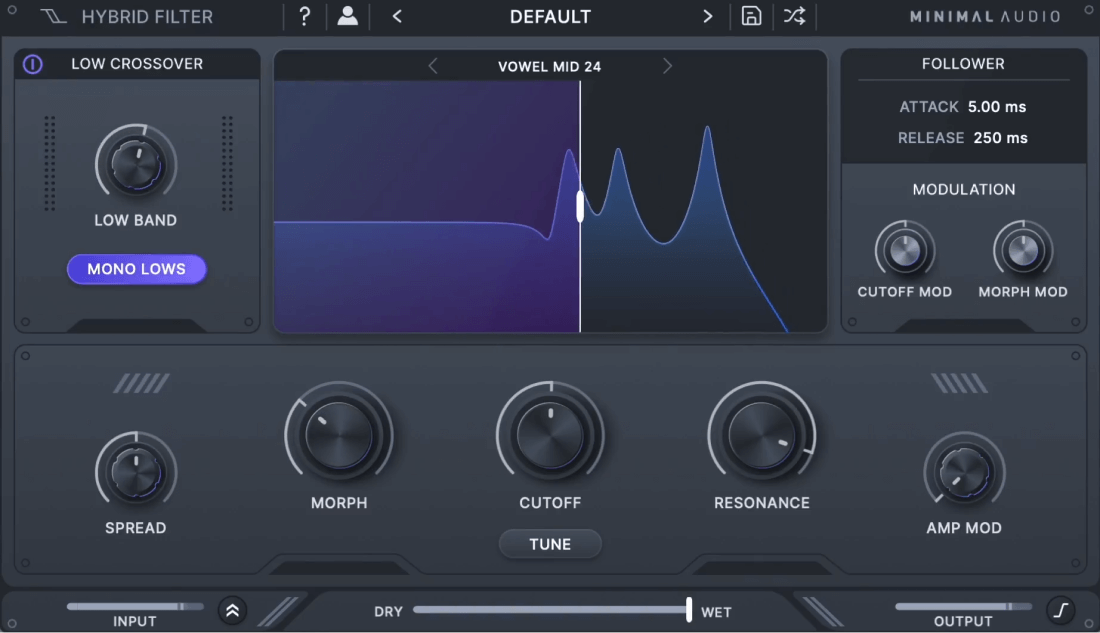The image size is (1100, 633).
Task: Click the LOW BAND knob
Action: point(136,166)
